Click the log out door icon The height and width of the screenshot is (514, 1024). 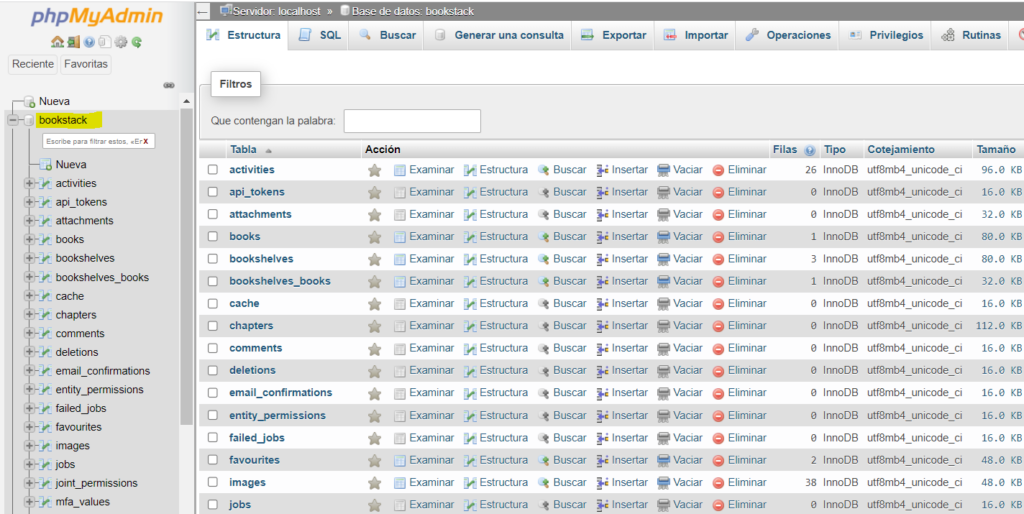click(x=73, y=42)
